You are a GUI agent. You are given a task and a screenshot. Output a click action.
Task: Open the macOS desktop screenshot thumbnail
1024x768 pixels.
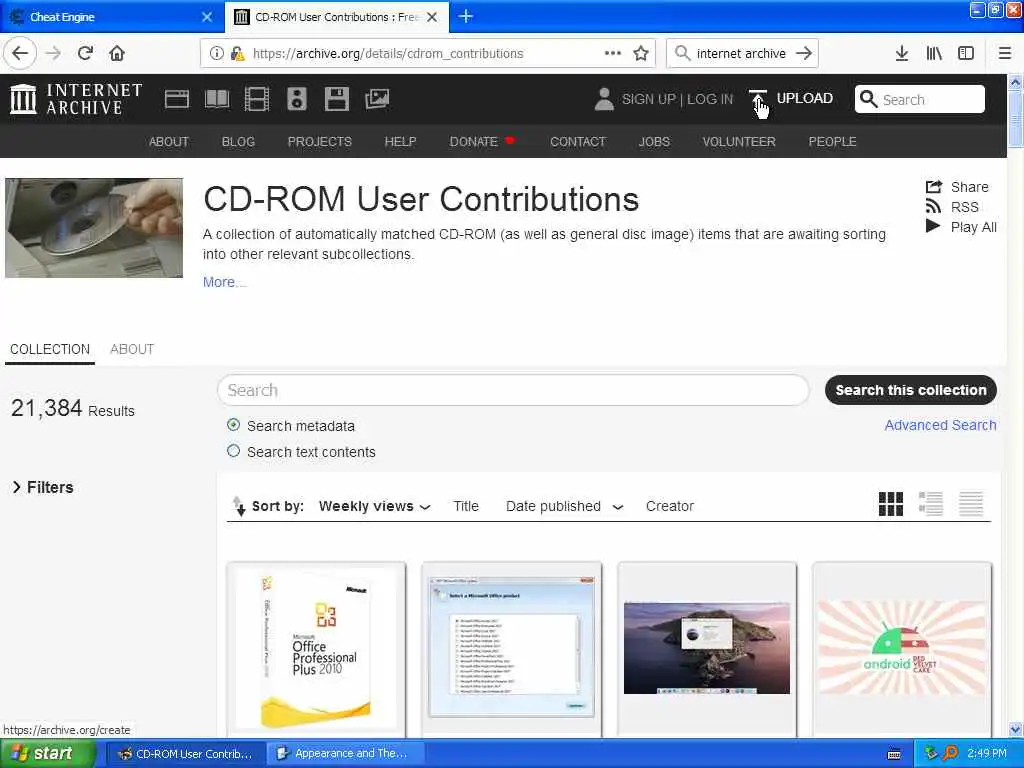[707, 648]
